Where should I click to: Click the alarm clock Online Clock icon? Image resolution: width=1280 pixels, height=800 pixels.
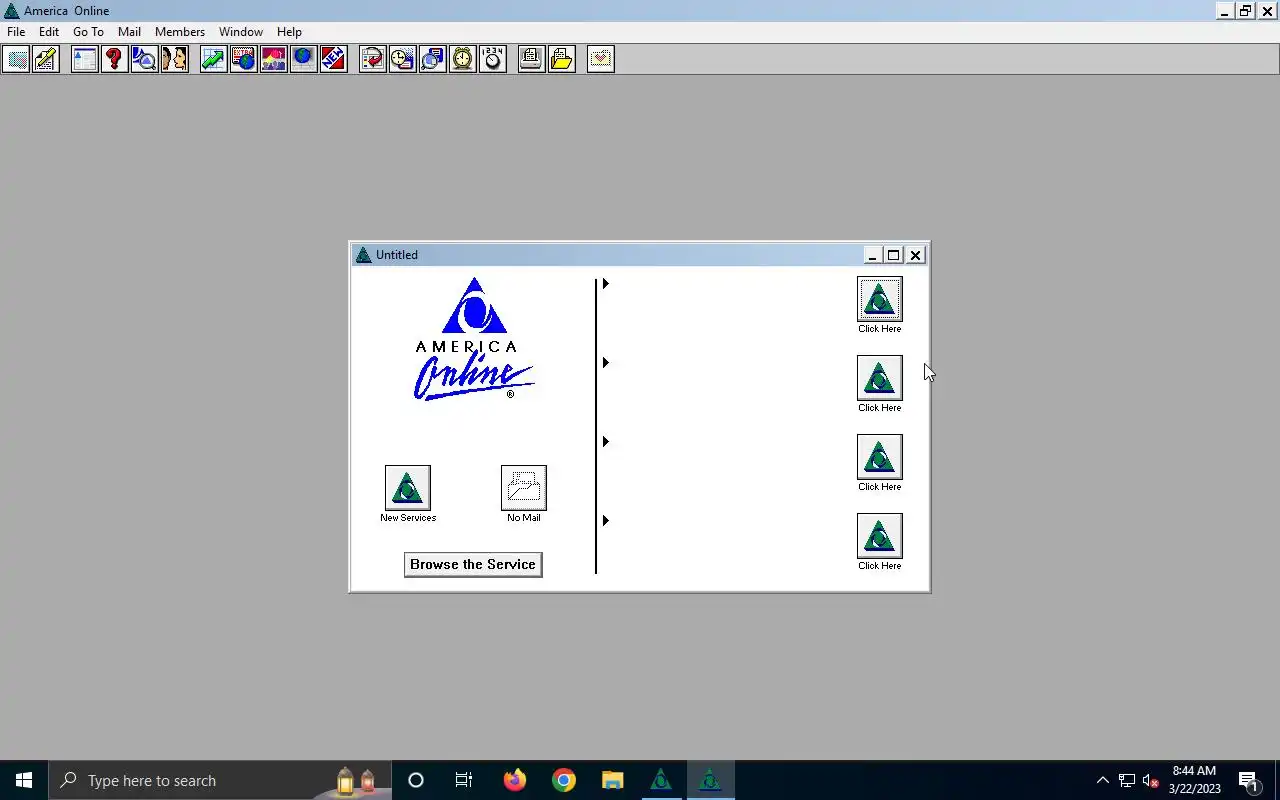pyautogui.click(x=463, y=59)
